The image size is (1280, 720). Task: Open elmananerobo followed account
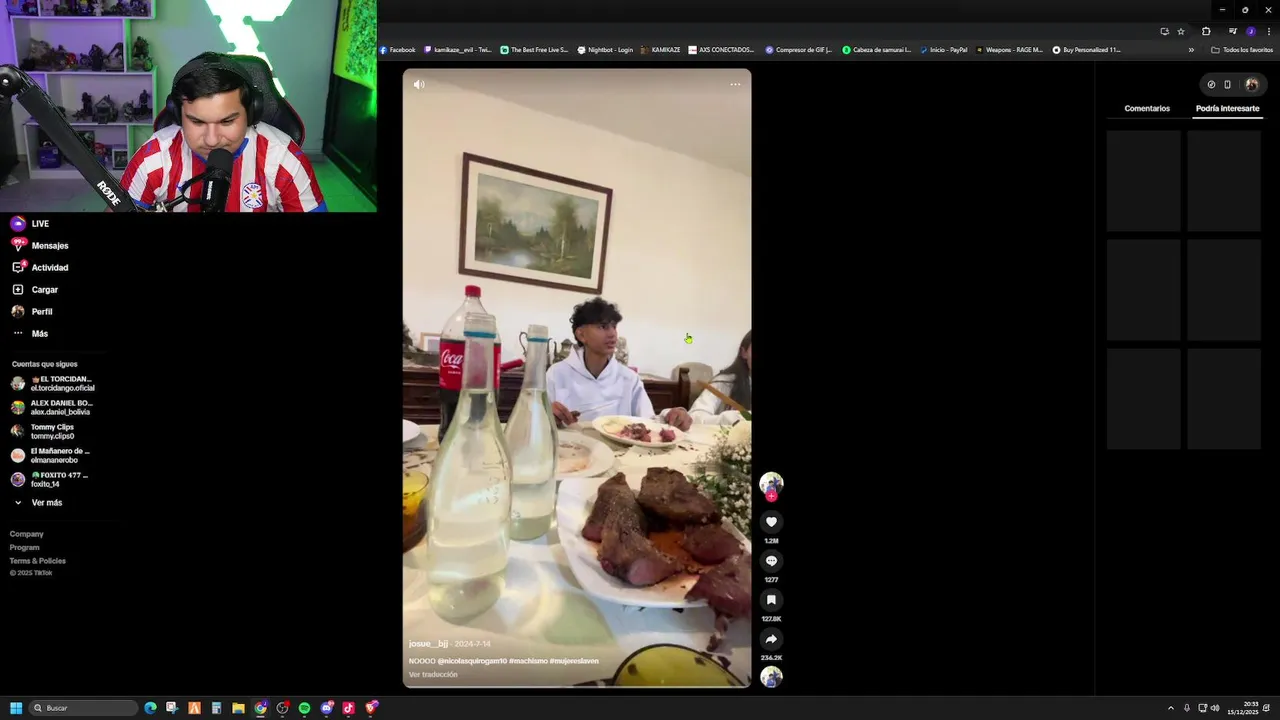tap(51, 456)
